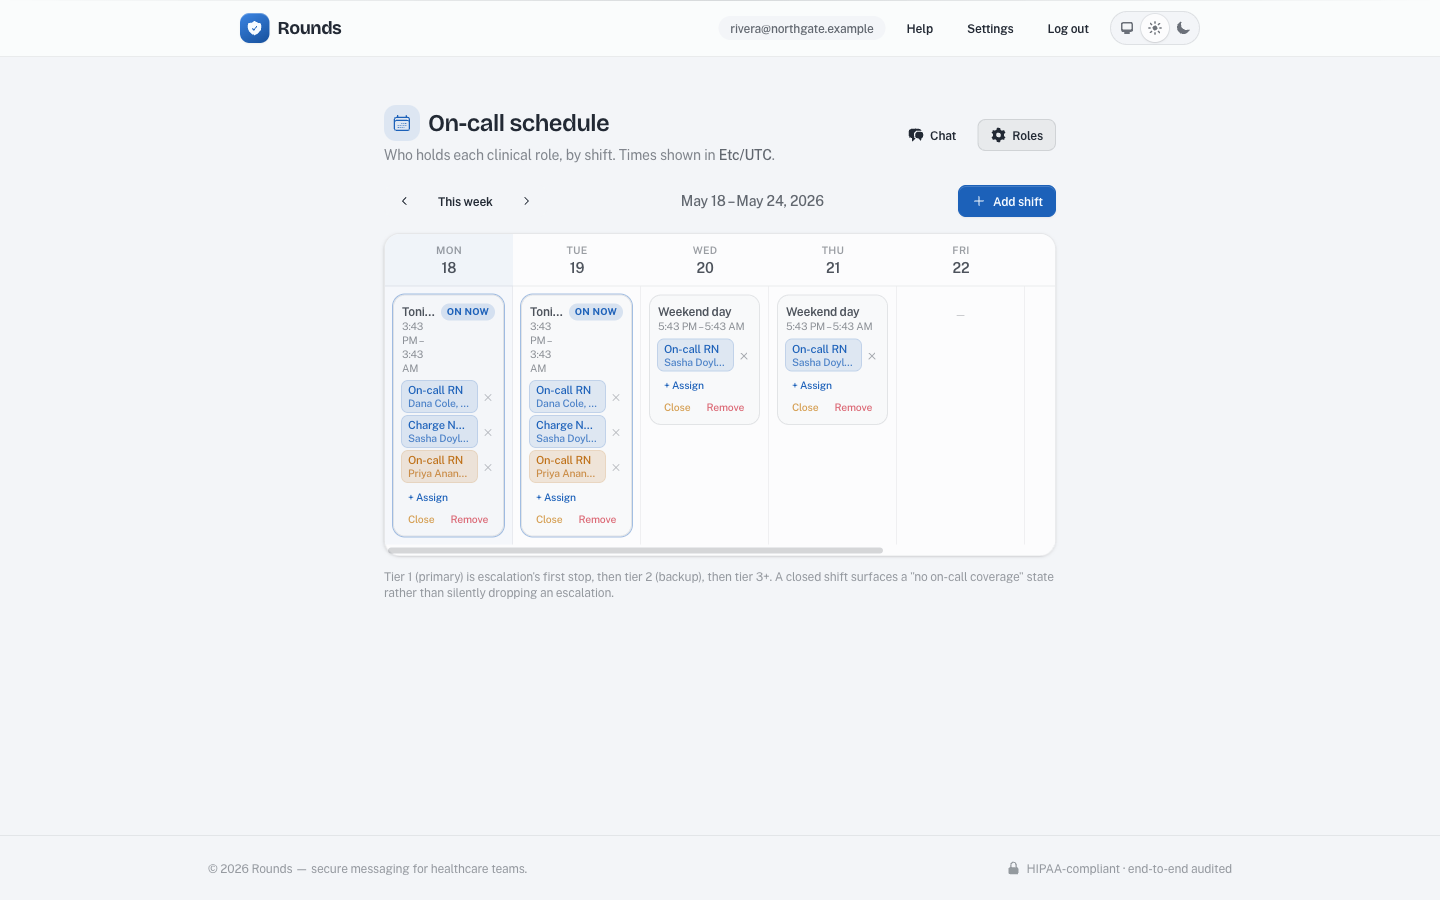Viewport: 1440px width, 900px height.
Task: Select Tuesday's Charge Nurse Sasha Doyle chip
Action: [567, 432]
